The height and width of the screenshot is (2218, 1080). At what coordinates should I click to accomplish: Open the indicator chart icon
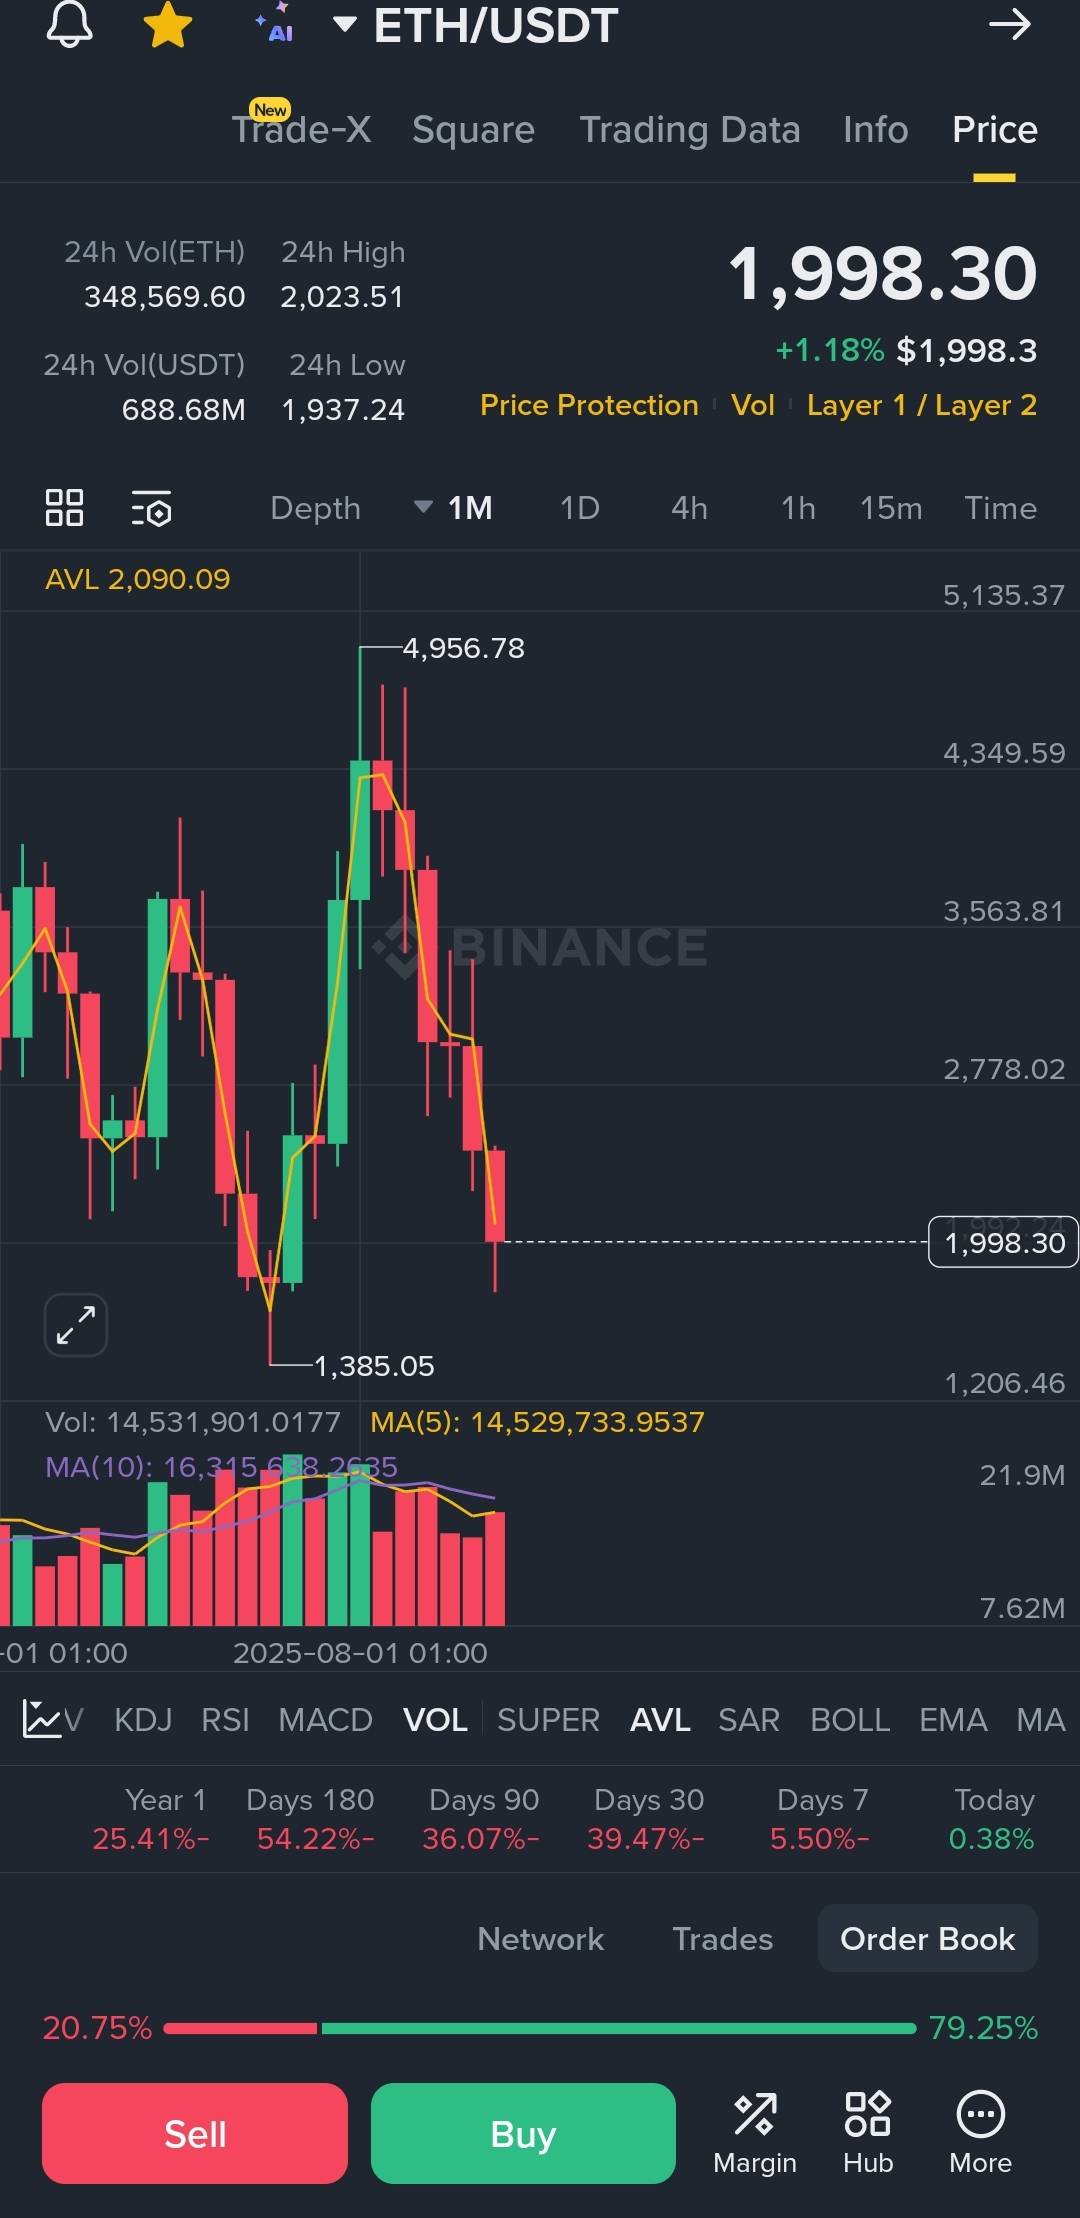42,1719
